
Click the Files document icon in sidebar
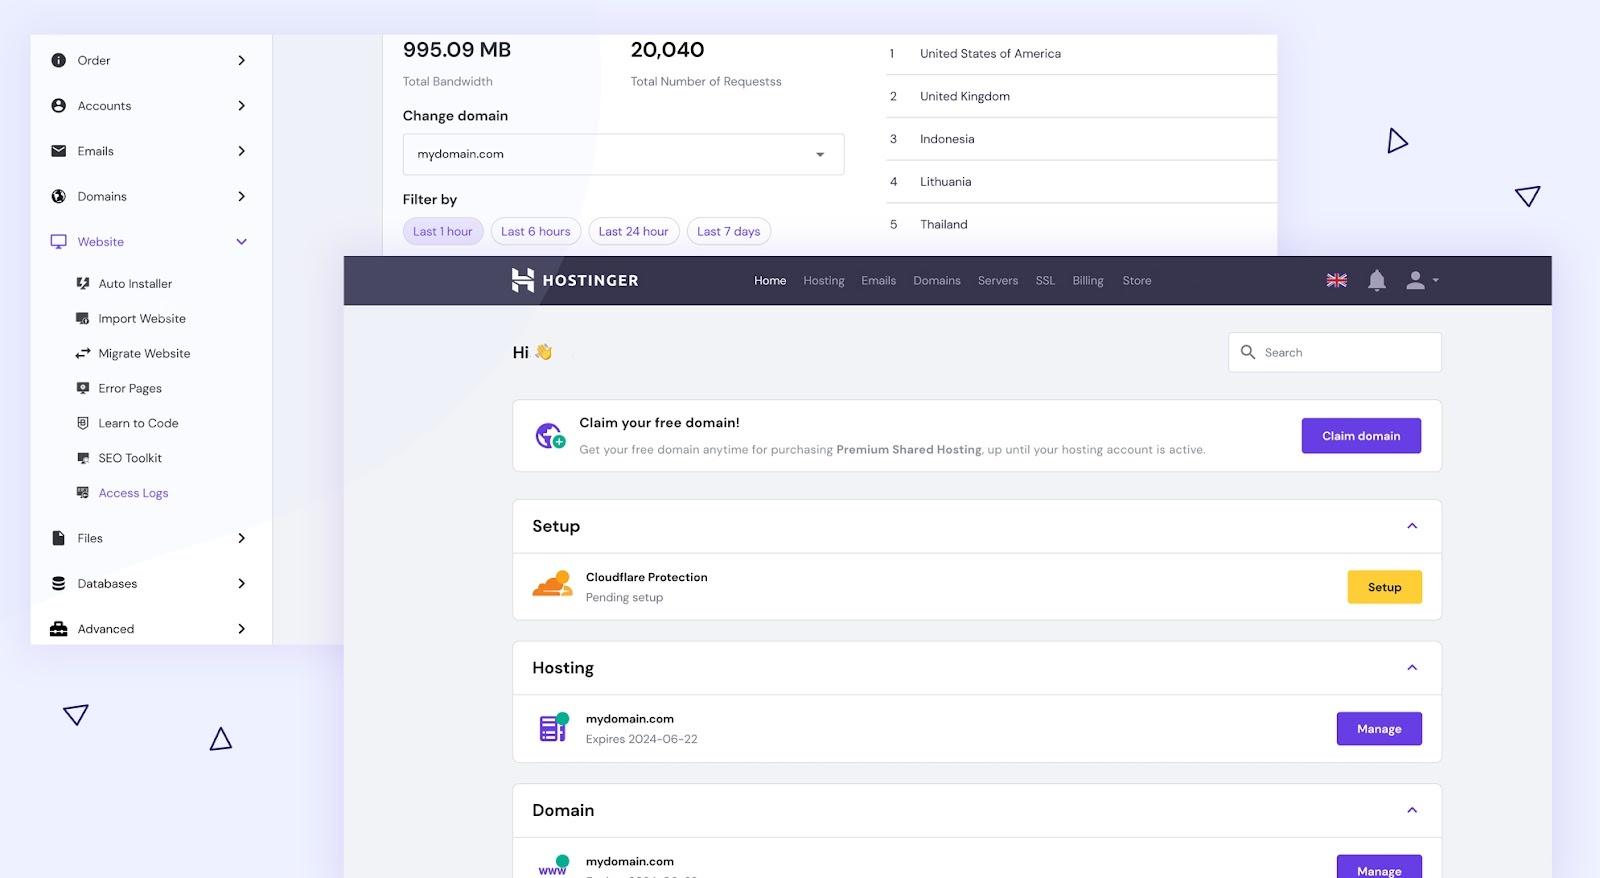tap(58, 538)
